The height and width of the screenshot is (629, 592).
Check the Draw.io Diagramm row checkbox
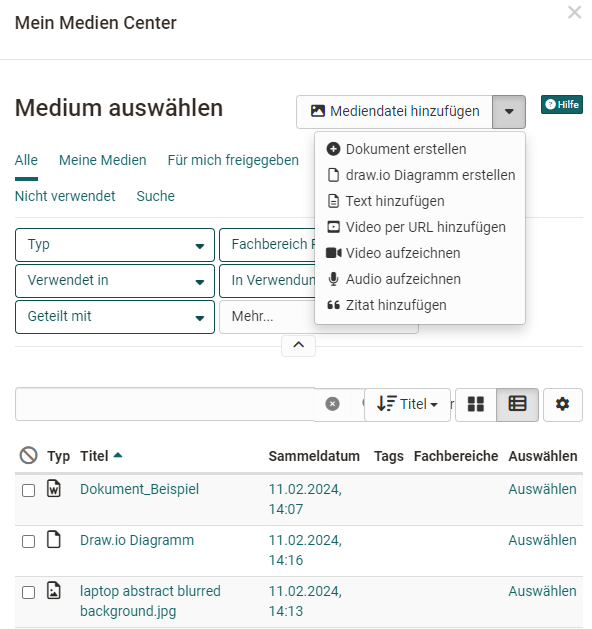click(x=28, y=541)
